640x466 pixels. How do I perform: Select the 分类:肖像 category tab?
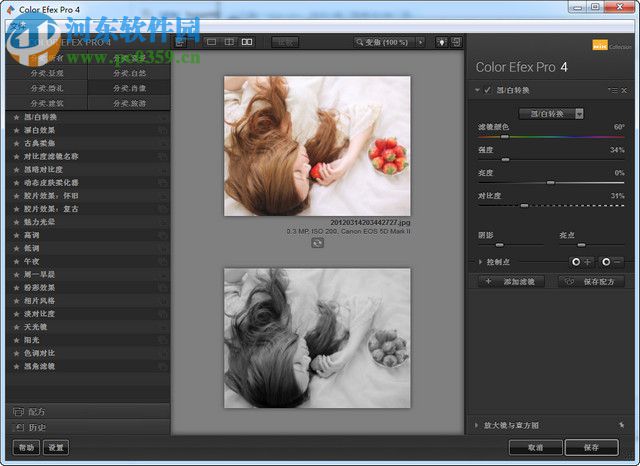point(129,87)
